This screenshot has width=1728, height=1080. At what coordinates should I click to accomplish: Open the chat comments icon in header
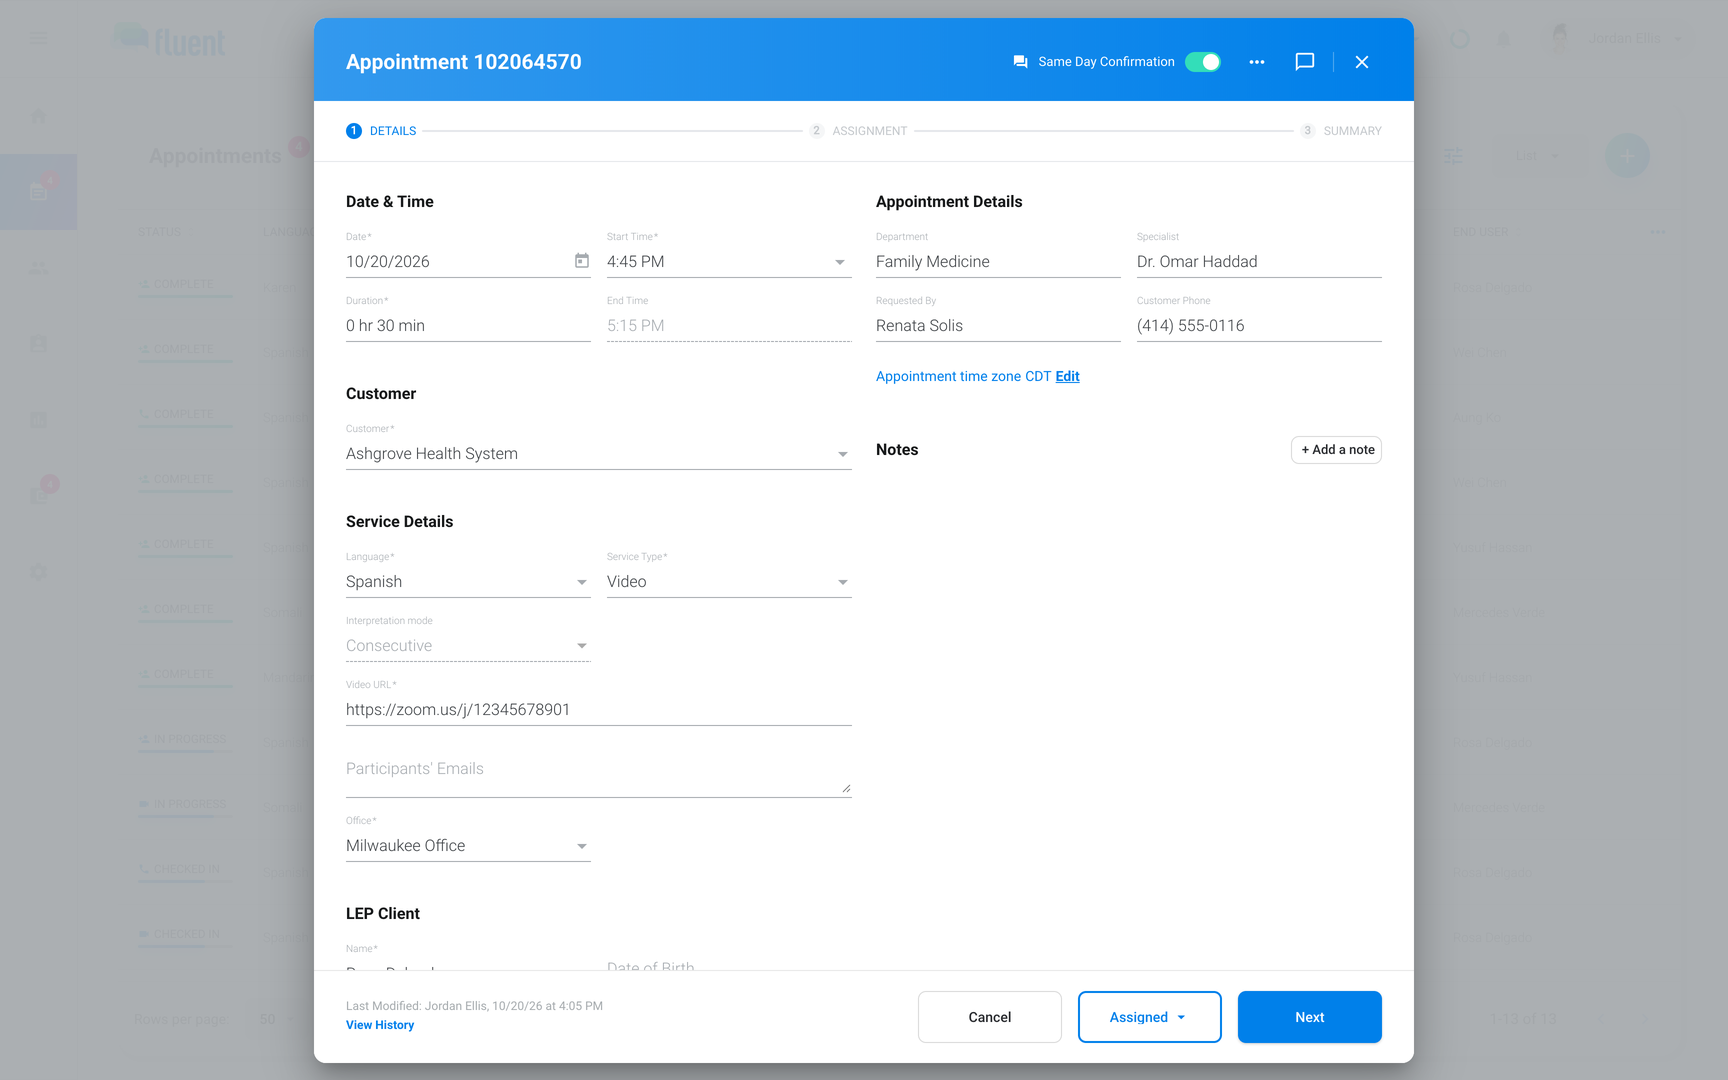tap(1305, 62)
